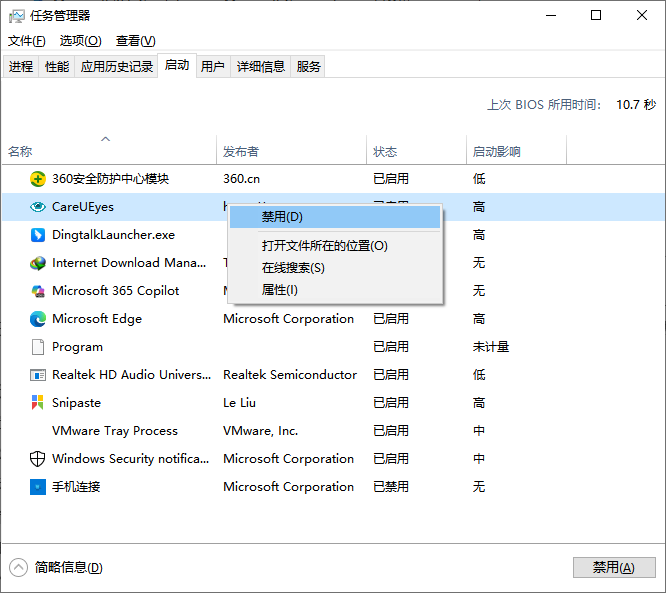Click the 10.7 秒 BIOS time value
Screen dimensions: 666x593
pos(636,104)
